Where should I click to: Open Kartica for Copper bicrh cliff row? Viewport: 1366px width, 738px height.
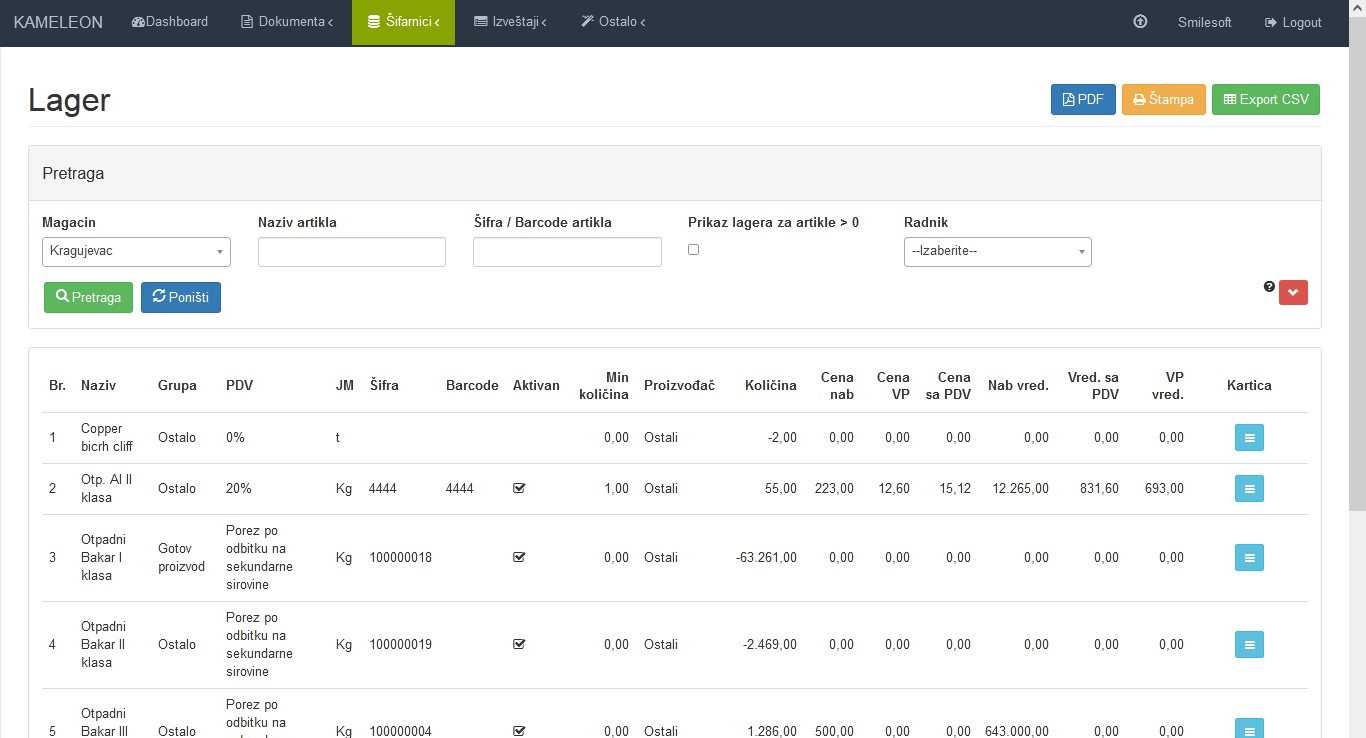click(1249, 438)
